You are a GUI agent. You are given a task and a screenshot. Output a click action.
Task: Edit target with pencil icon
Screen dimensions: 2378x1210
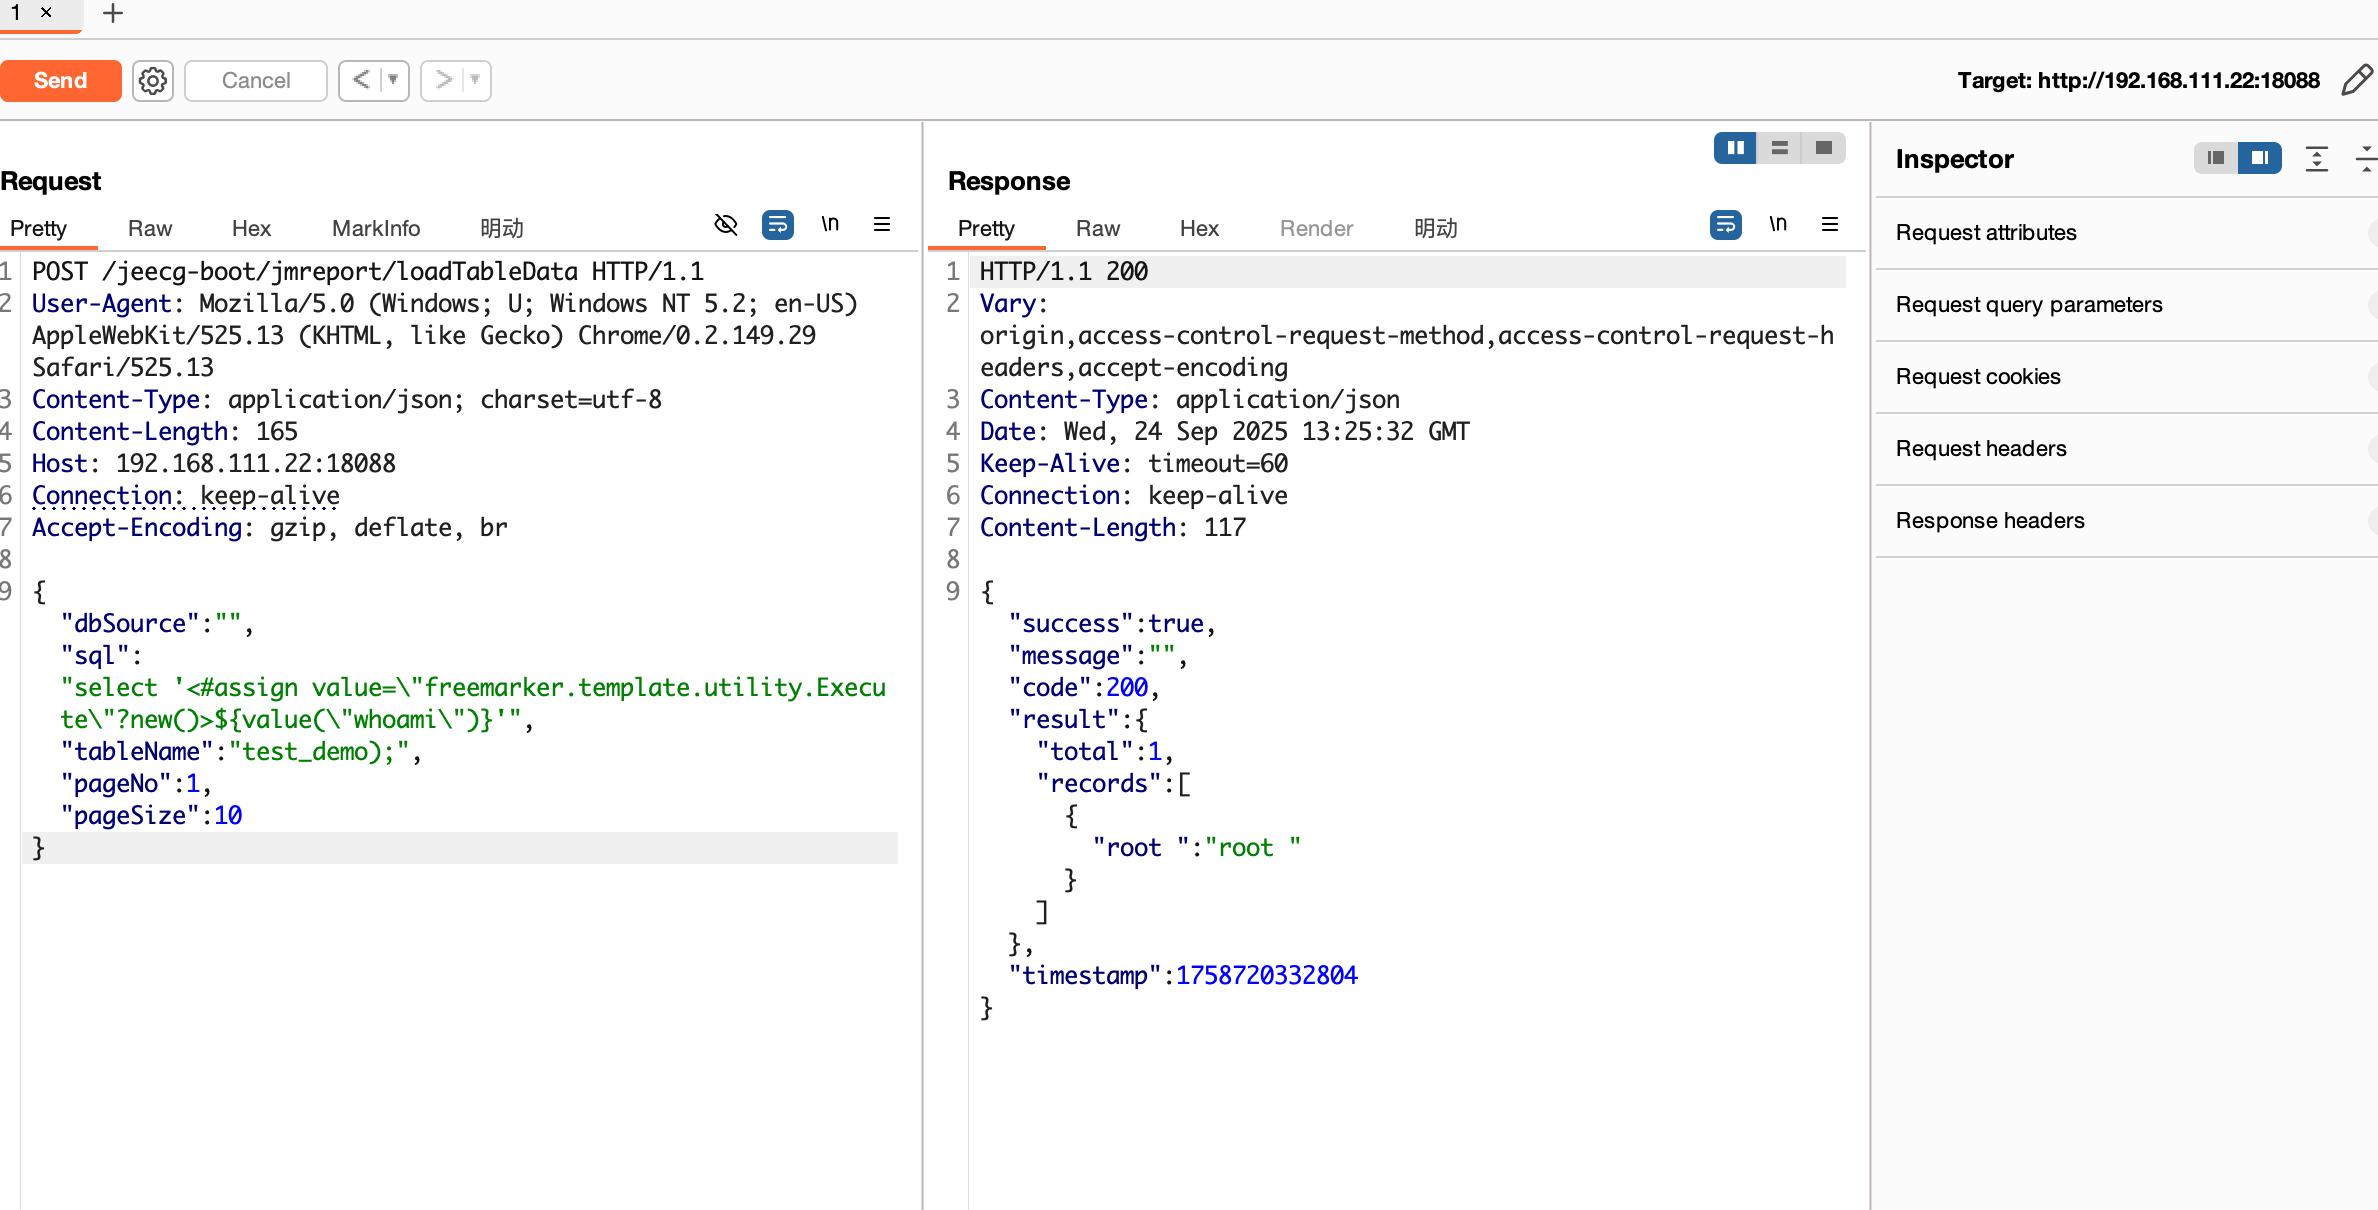click(2356, 80)
